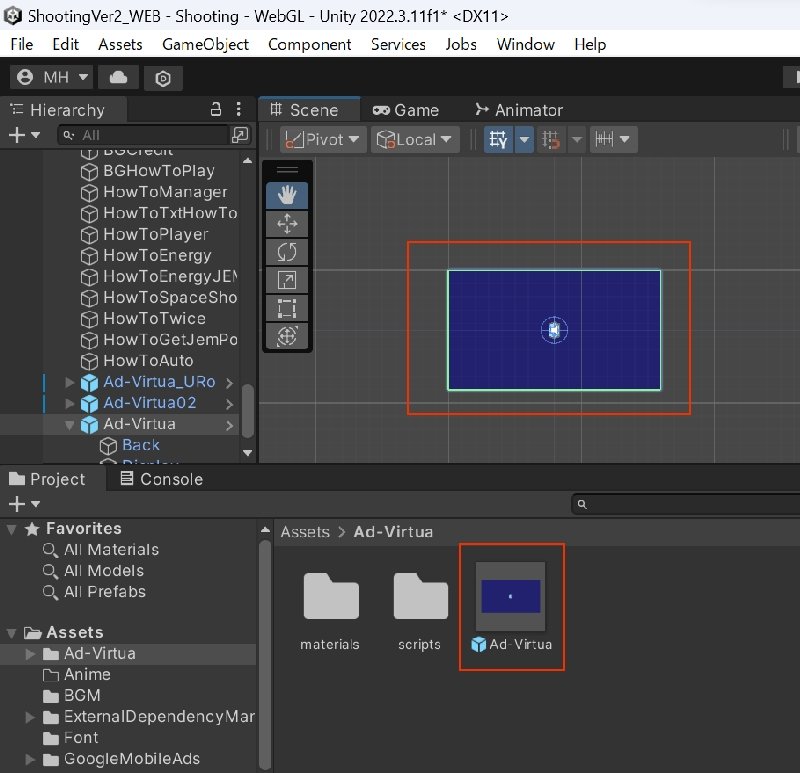
Task: Select the Rotate tool
Action: tap(287, 252)
